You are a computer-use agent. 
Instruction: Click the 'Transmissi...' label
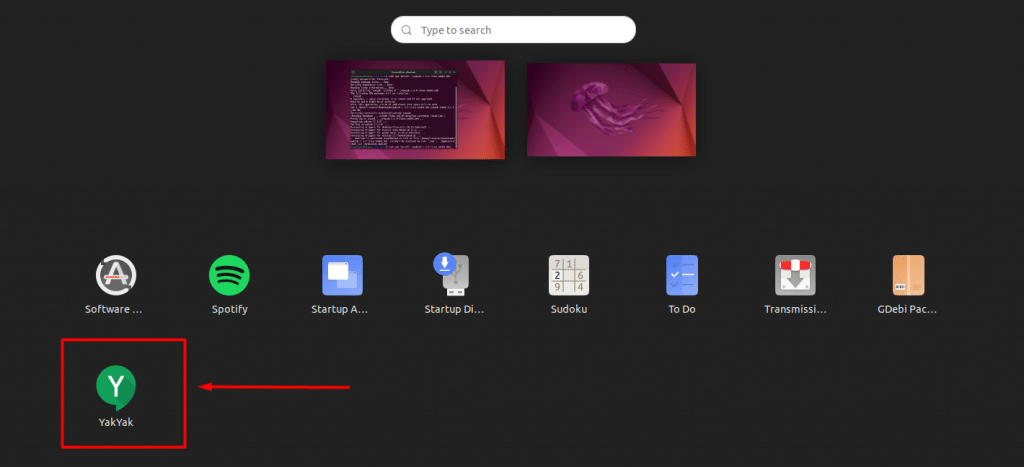point(795,310)
